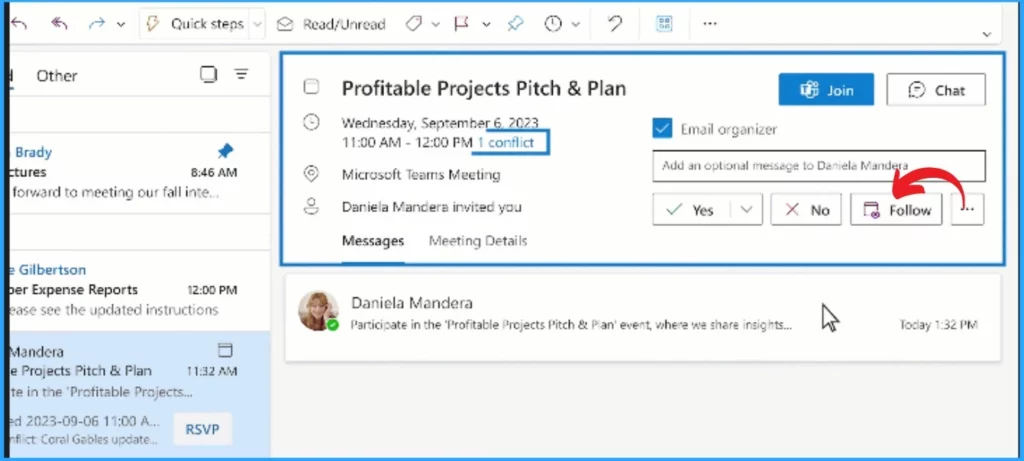Click Daniela Mandera's profile photo
The width and height of the screenshot is (1024, 461).
click(x=319, y=311)
